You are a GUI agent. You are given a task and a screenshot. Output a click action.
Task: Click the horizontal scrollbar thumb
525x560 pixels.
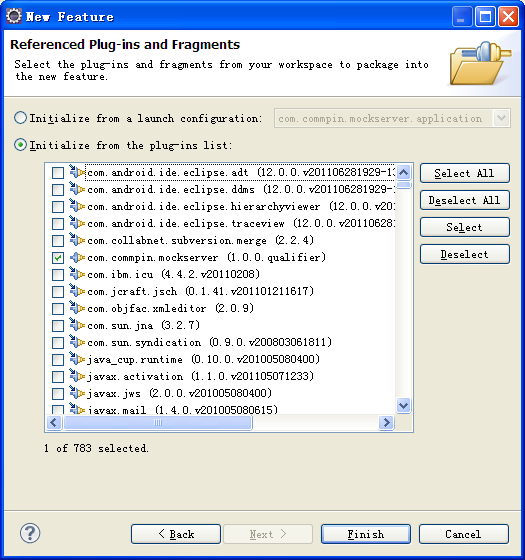tap(158, 423)
